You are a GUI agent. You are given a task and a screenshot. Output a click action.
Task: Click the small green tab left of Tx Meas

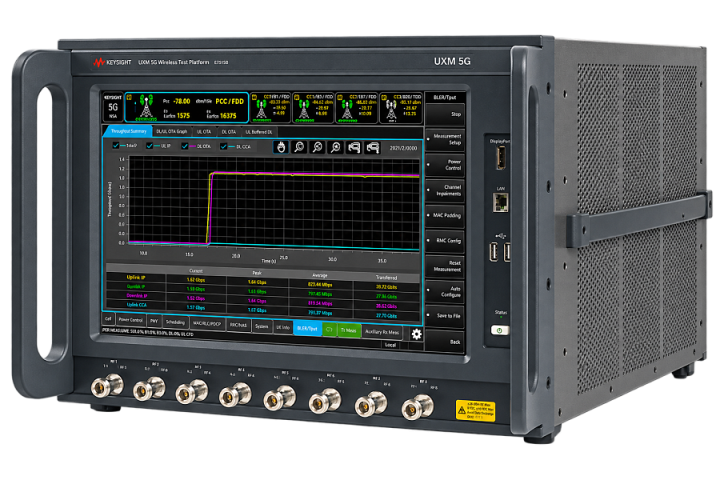[329, 329]
